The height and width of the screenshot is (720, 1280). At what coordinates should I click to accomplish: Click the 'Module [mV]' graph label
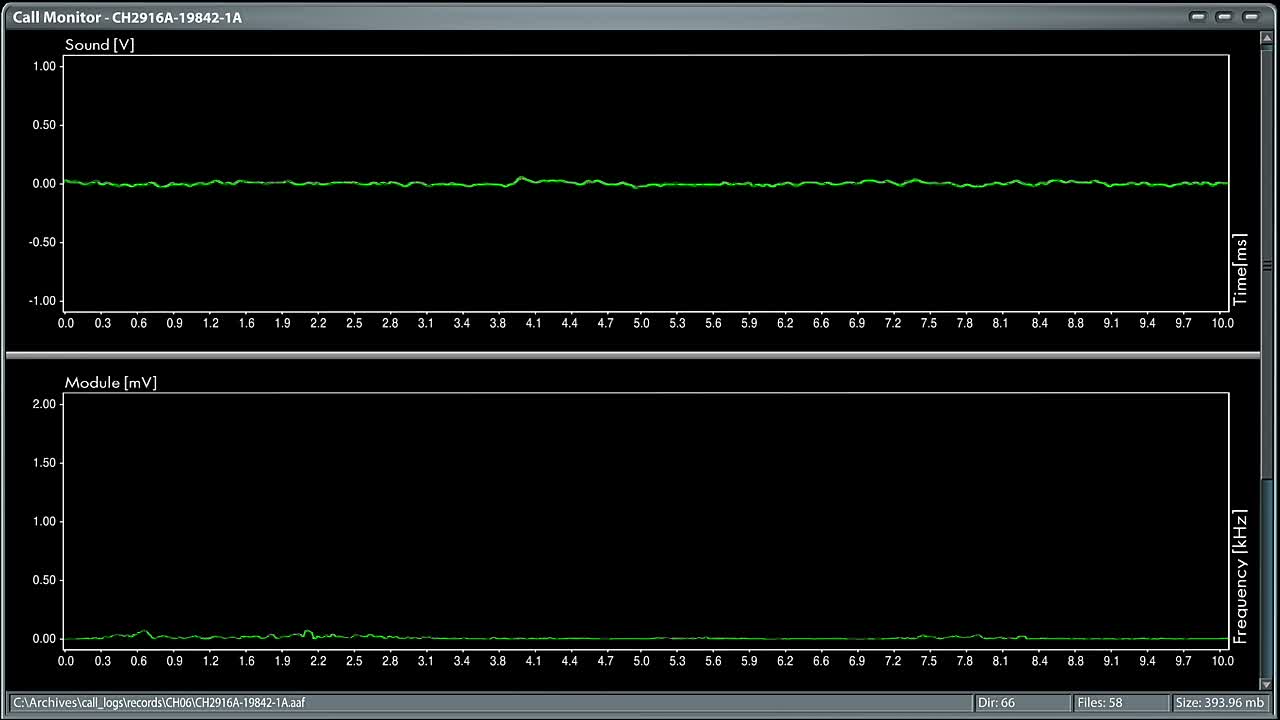[x=111, y=383]
